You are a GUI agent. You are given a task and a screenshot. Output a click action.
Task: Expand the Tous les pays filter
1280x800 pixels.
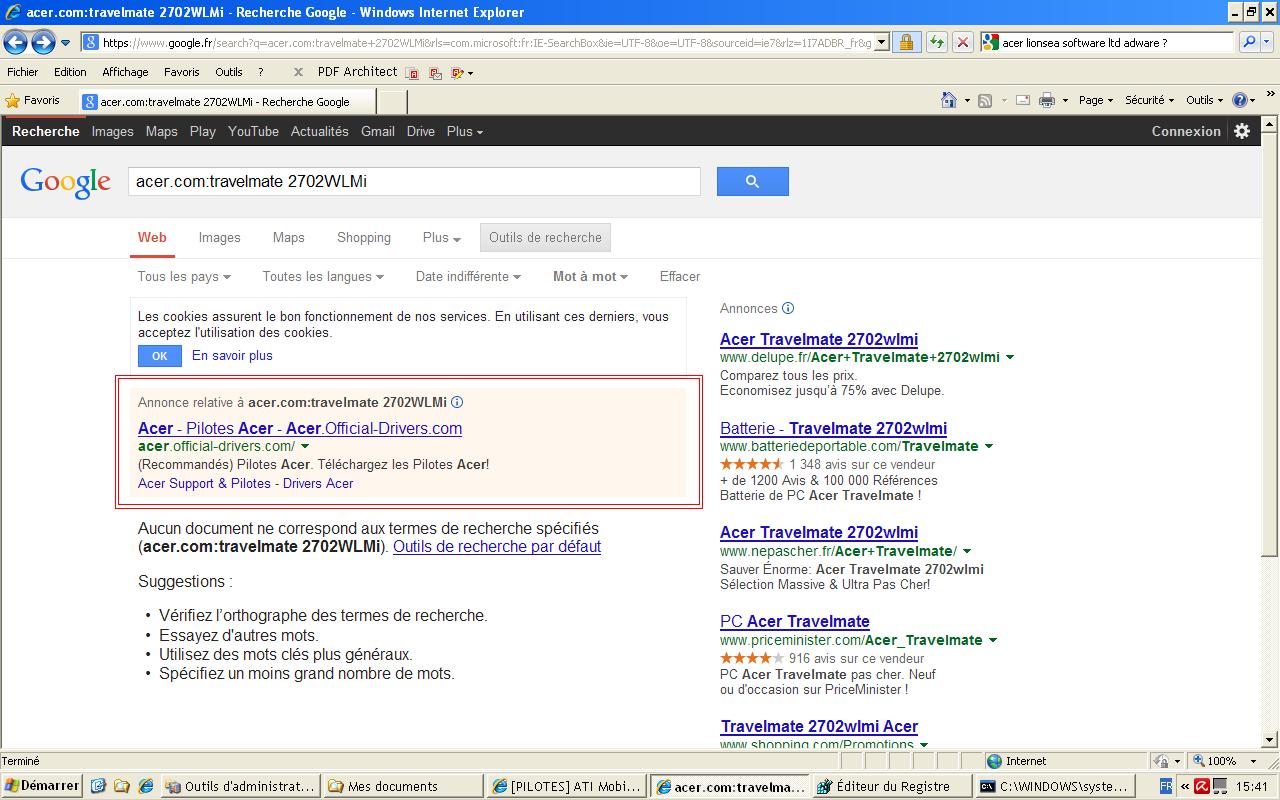pyautogui.click(x=184, y=276)
